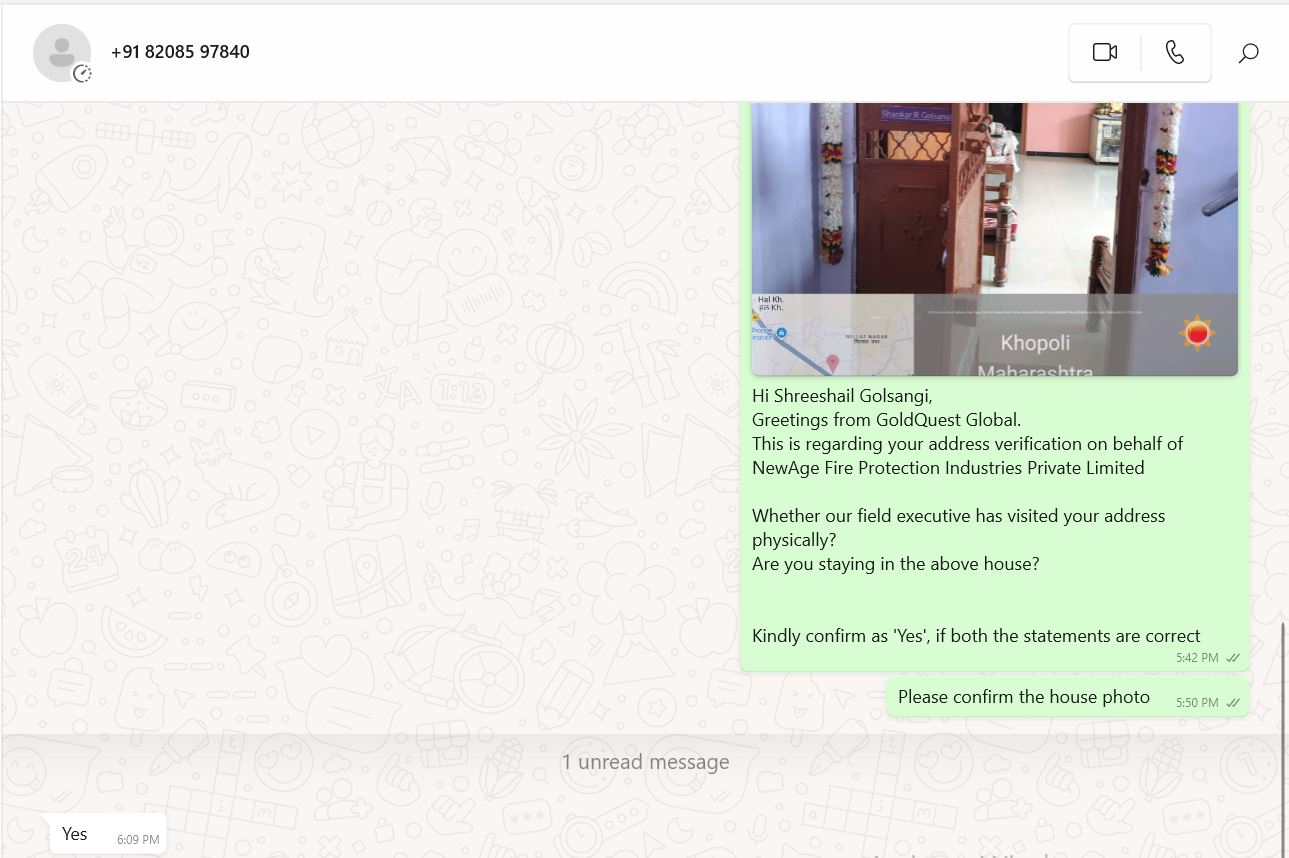Viewport: 1289px width, 858px height.
Task: Open the contact's profile picture avatar
Action: [x=62, y=53]
